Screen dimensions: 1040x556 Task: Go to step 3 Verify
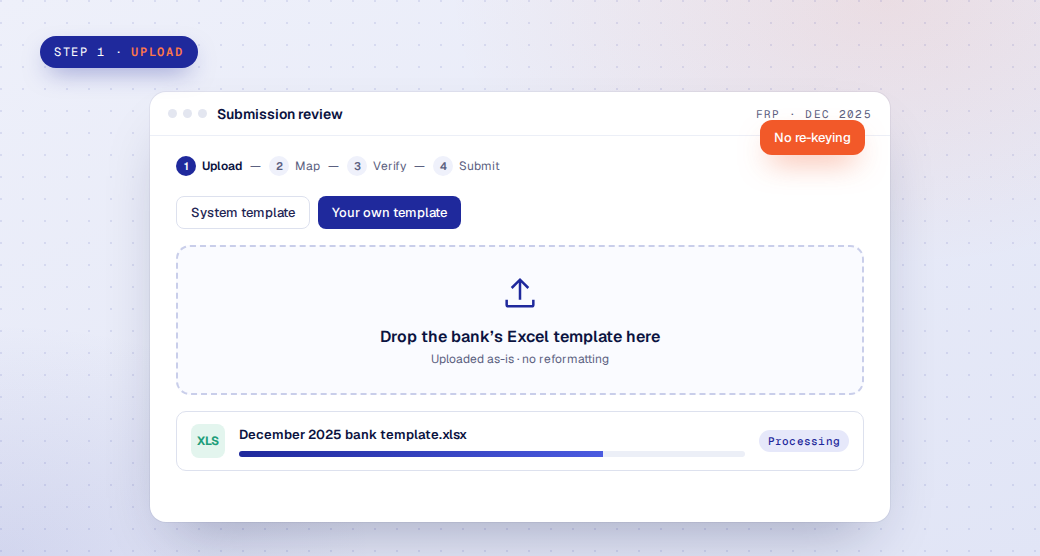coord(377,166)
